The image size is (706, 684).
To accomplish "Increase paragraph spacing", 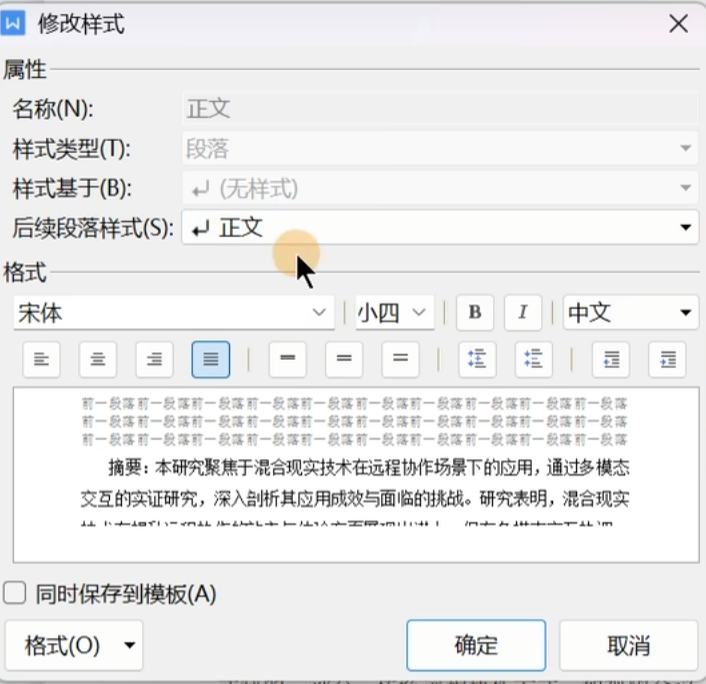I will point(477,359).
